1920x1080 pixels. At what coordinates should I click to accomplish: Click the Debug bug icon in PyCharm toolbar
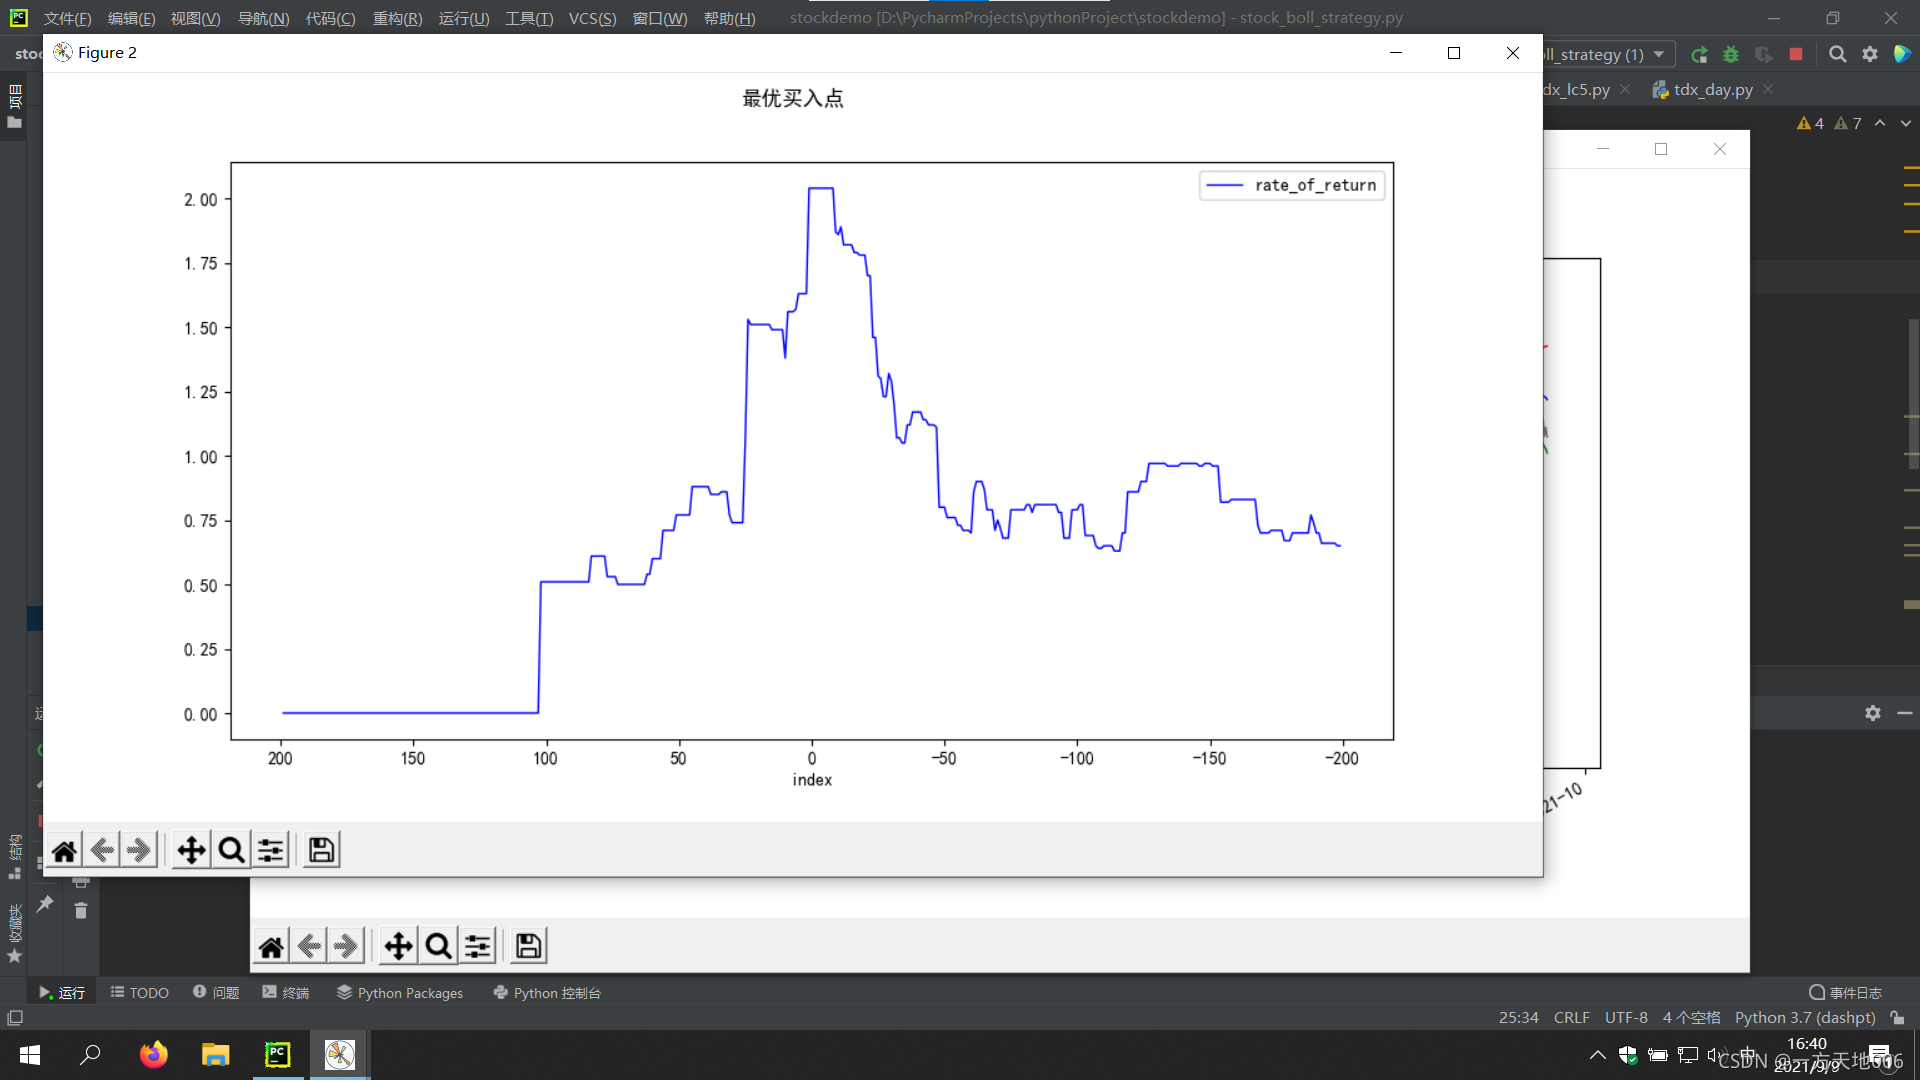(x=1731, y=54)
